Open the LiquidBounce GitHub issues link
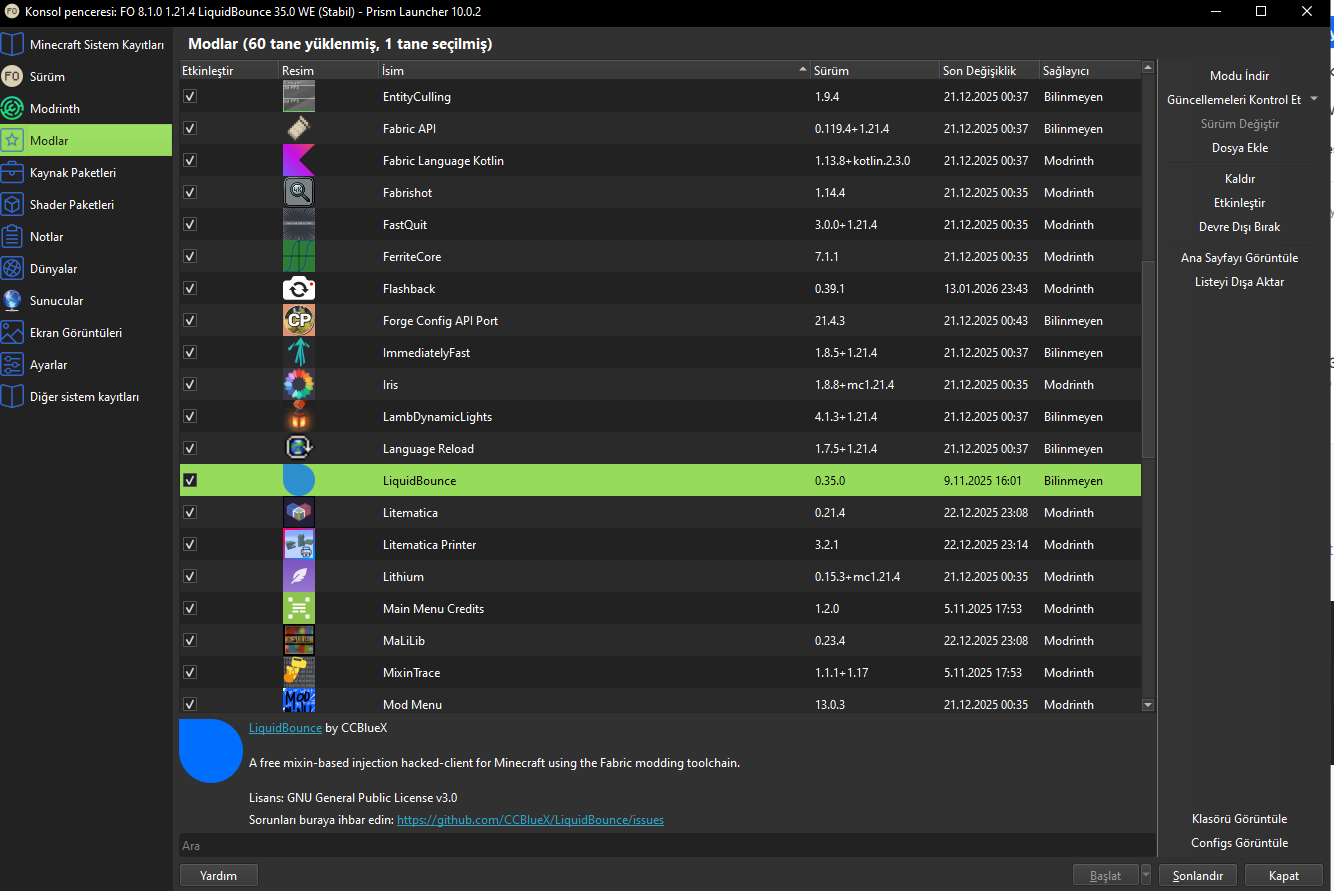 (x=530, y=820)
